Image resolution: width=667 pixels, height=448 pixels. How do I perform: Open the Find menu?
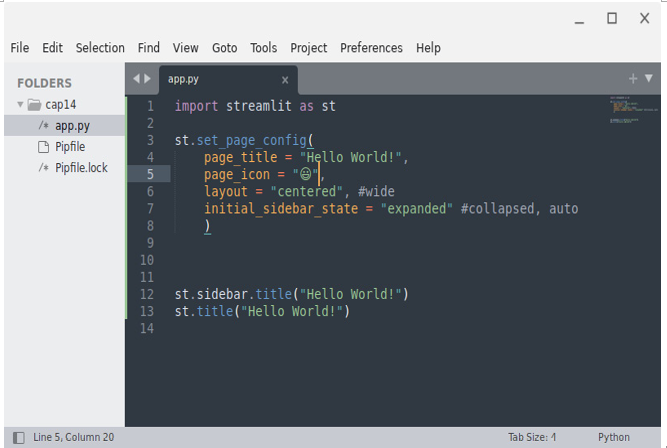coord(148,48)
